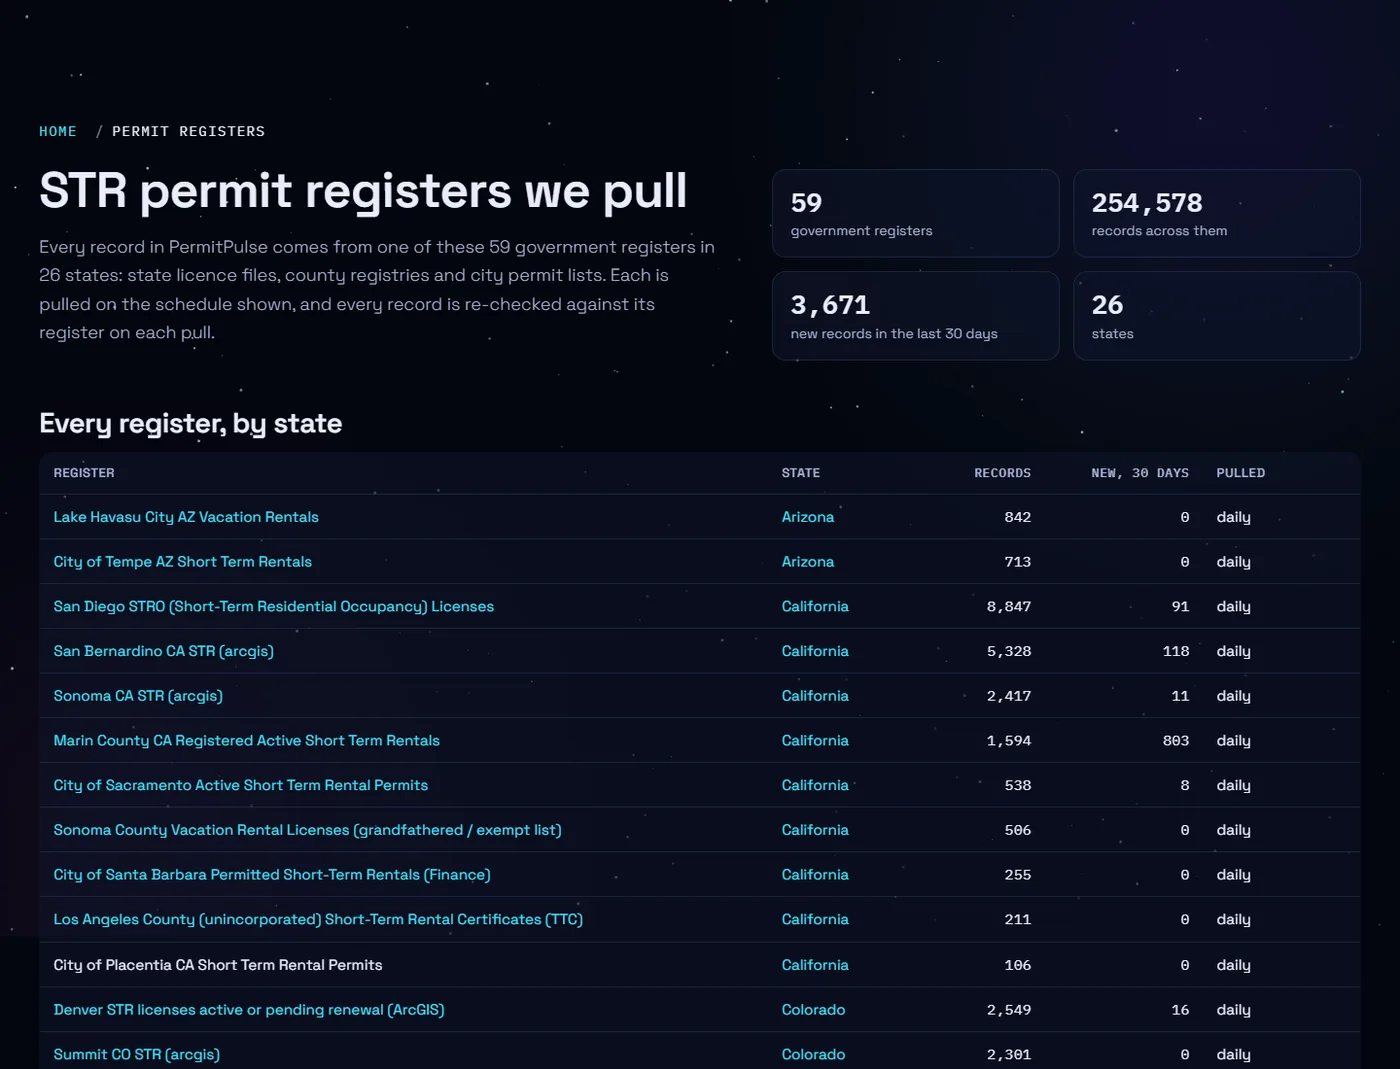Open City of Sacramento Active Short Term Rental Permits
This screenshot has width=1400, height=1069.
[x=241, y=785]
